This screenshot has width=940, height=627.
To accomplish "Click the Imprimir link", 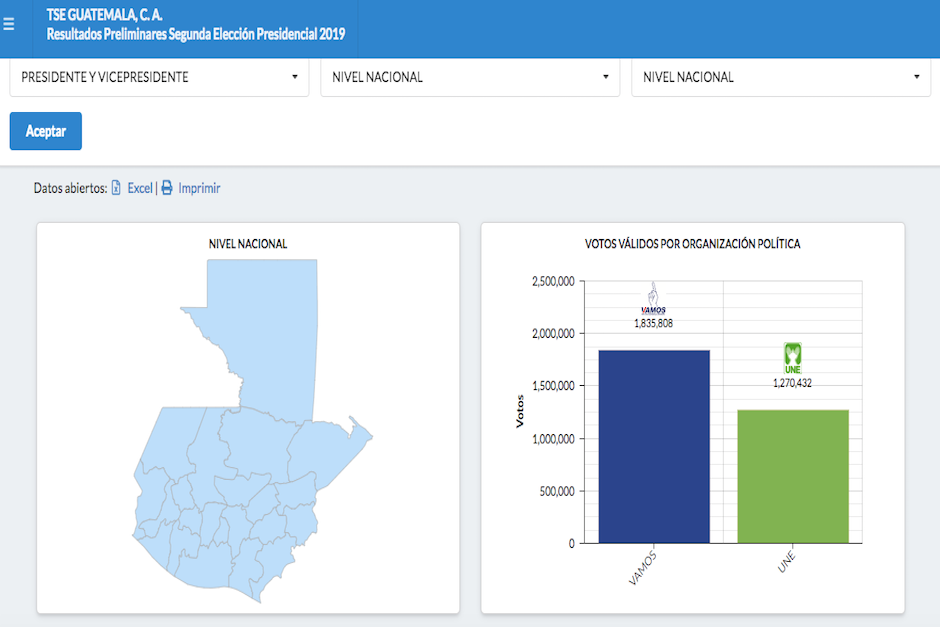I will (x=199, y=188).
